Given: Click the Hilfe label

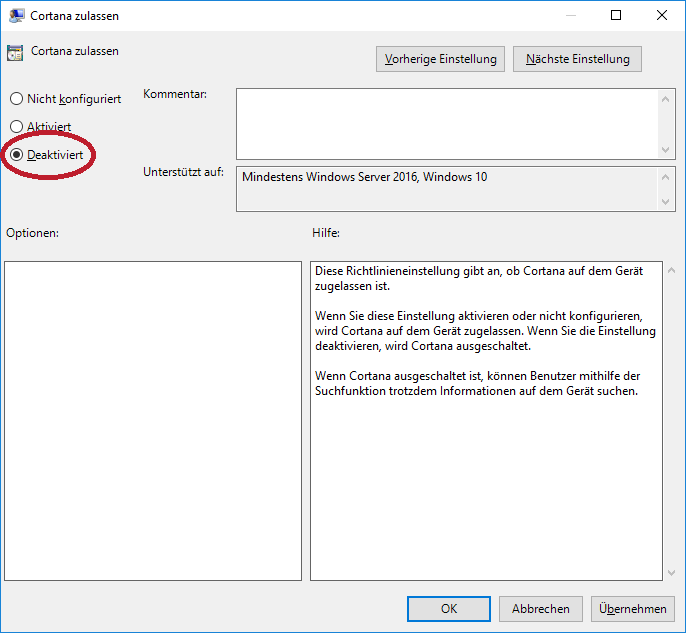Looking at the screenshot, I should click(326, 233).
